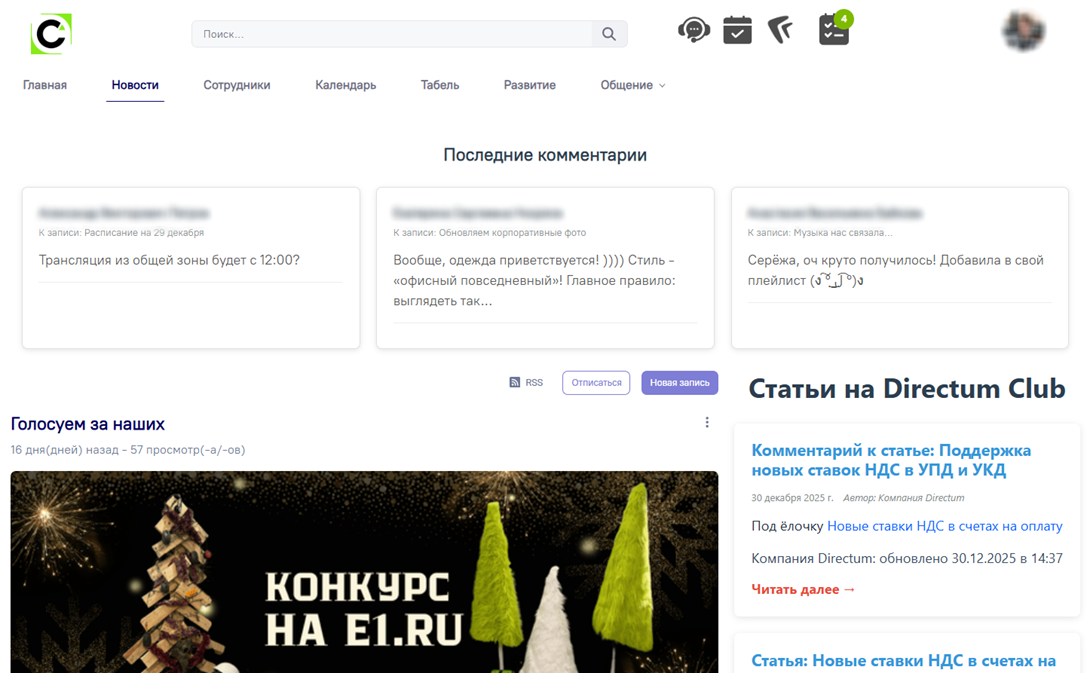Viewport: 1090px width, 673px height.
Task: Select the 'Развитие' menu item
Action: (530, 85)
